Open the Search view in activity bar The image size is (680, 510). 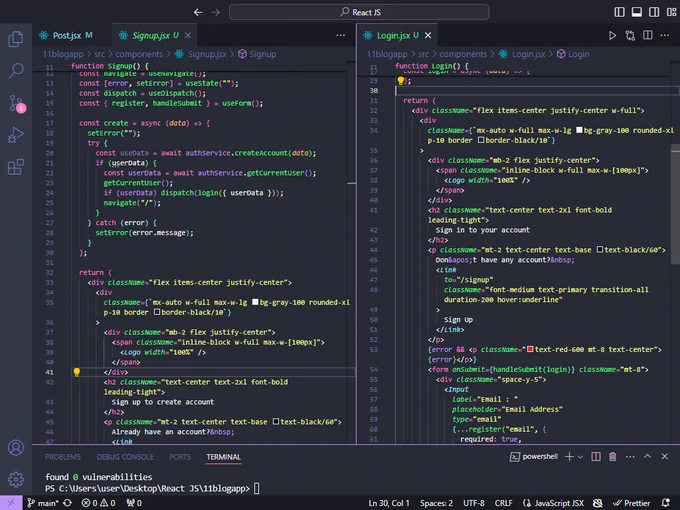click(x=16, y=70)
